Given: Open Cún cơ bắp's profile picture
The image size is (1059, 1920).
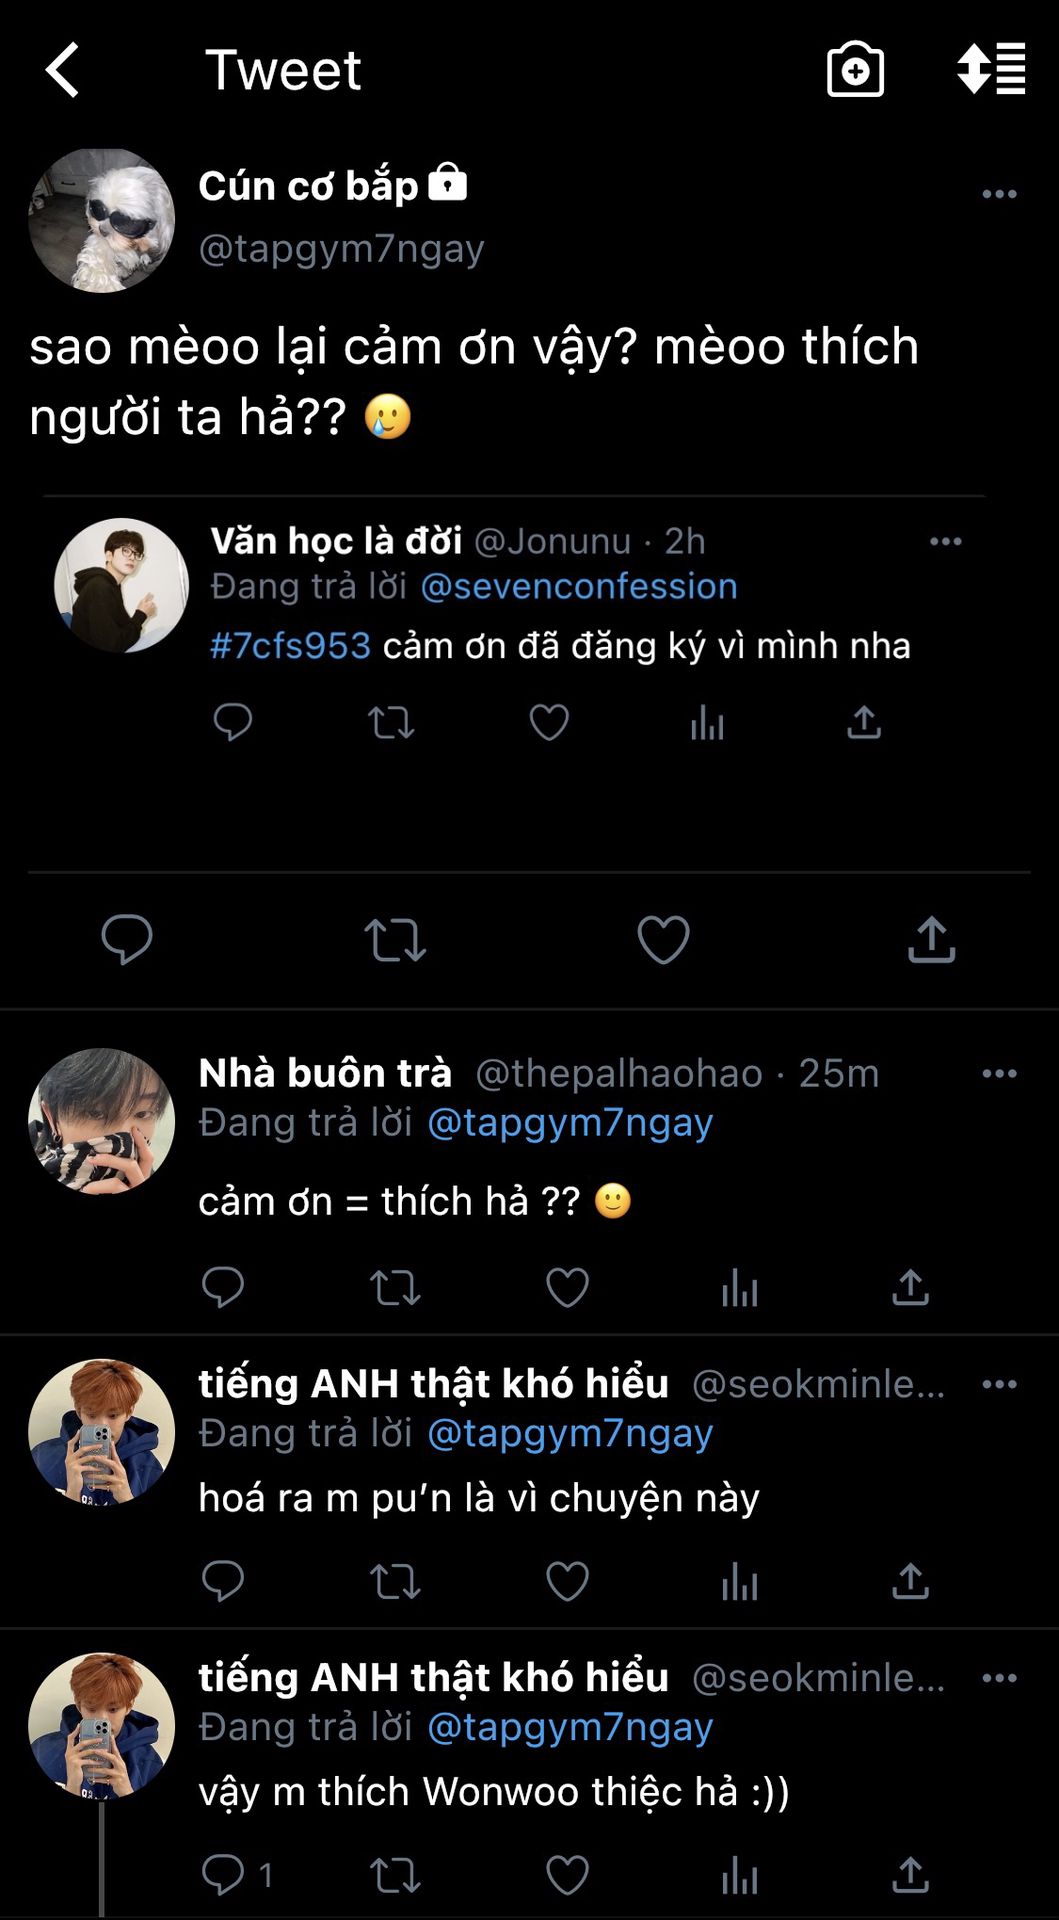Looking at the screenshot, I should (101, 221).
